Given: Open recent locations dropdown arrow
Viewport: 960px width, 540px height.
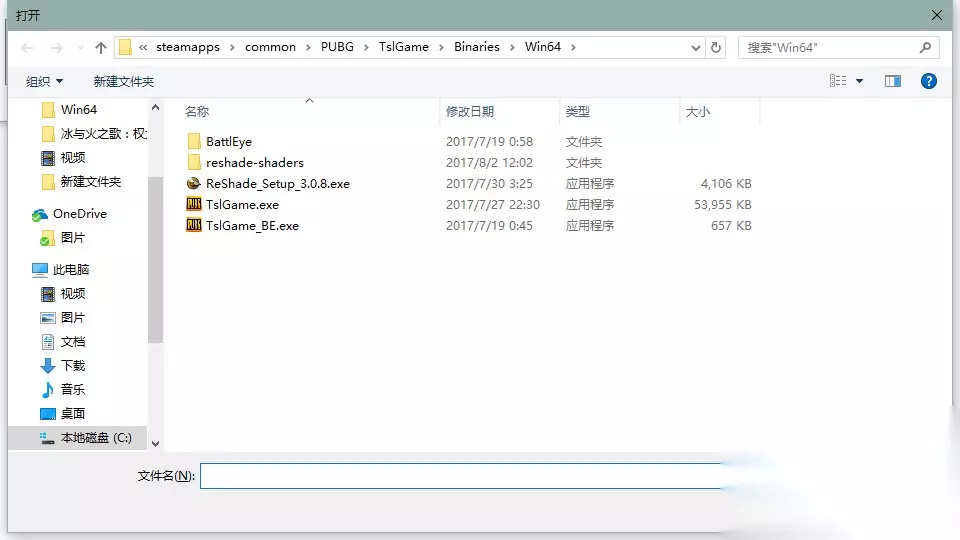Looking at the screenshot, I should click(80, 48).
